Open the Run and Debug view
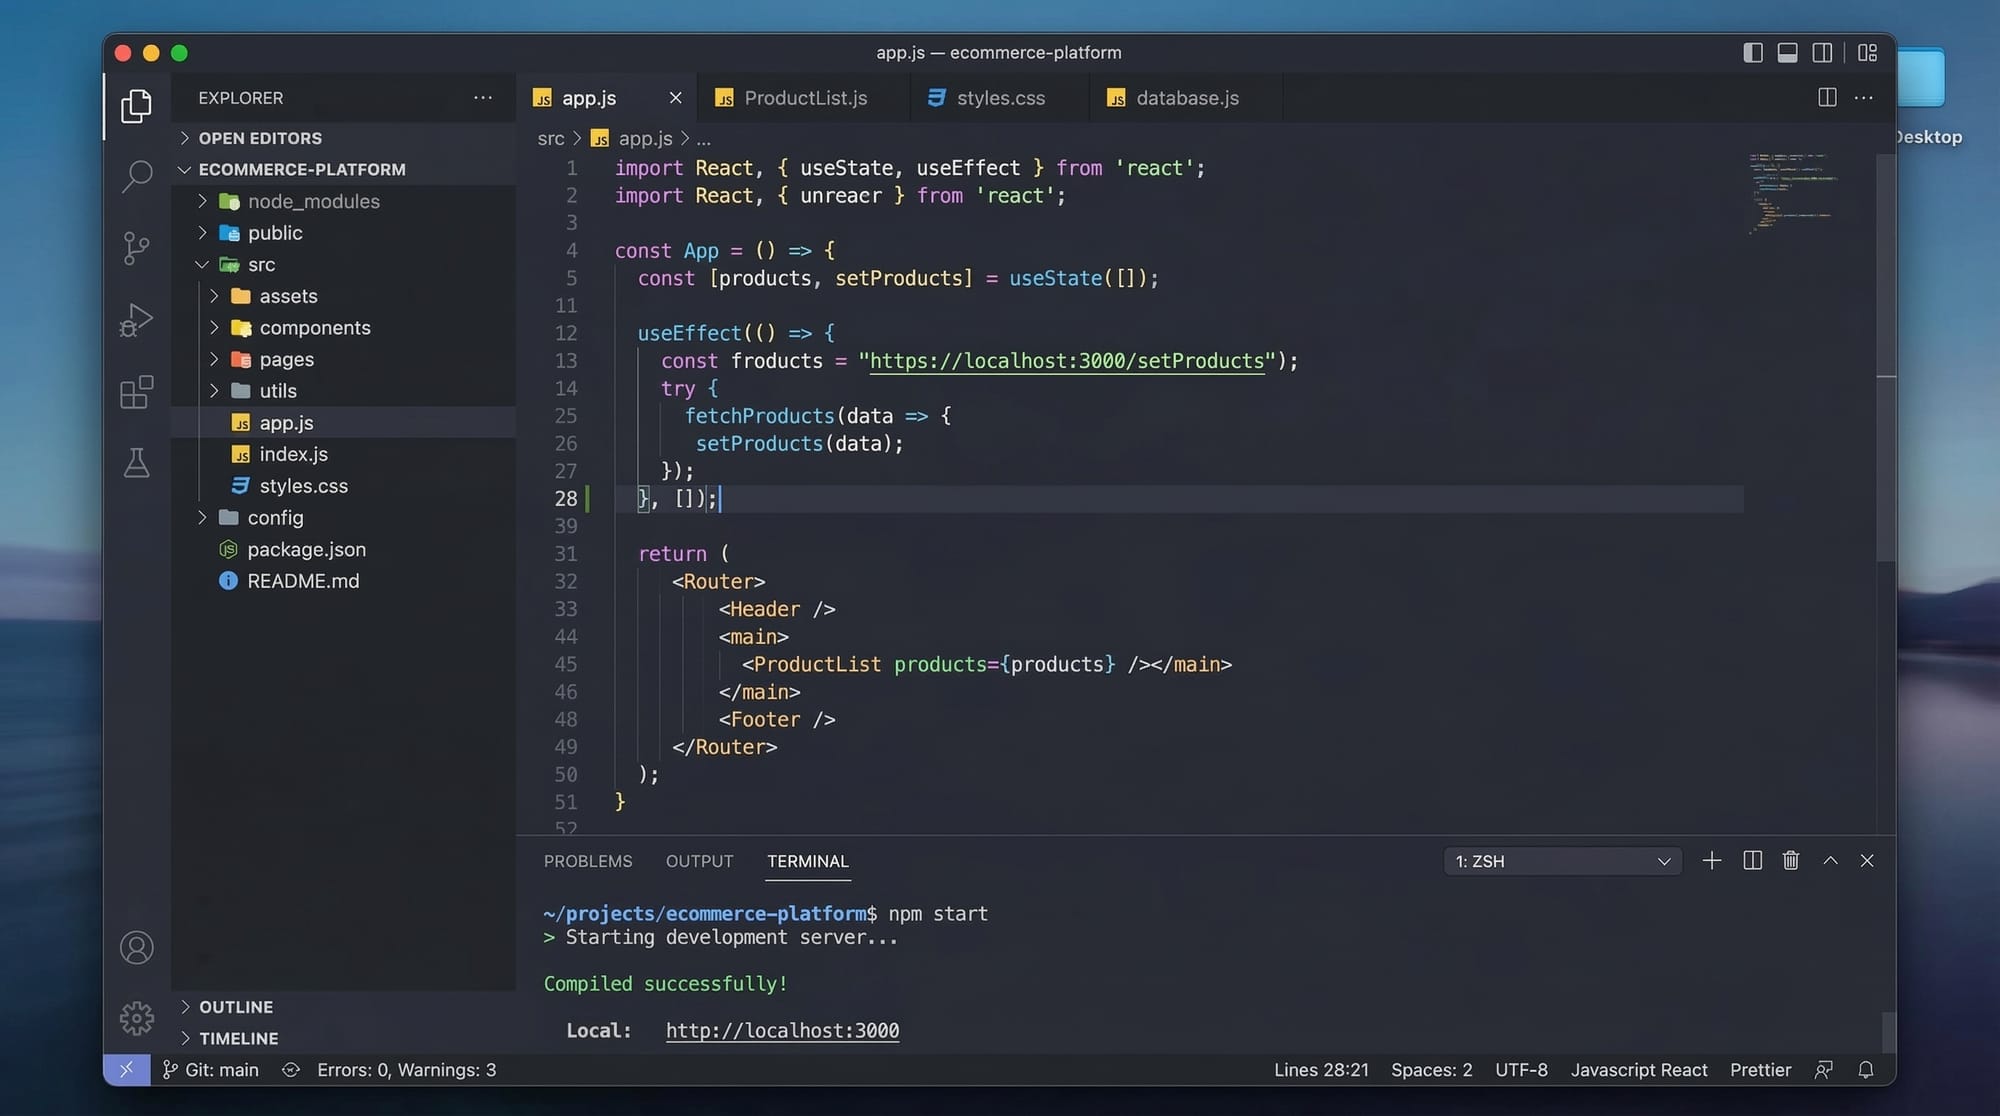Viewport: 2000px width, 1116px height. click(x=137, y=320)
